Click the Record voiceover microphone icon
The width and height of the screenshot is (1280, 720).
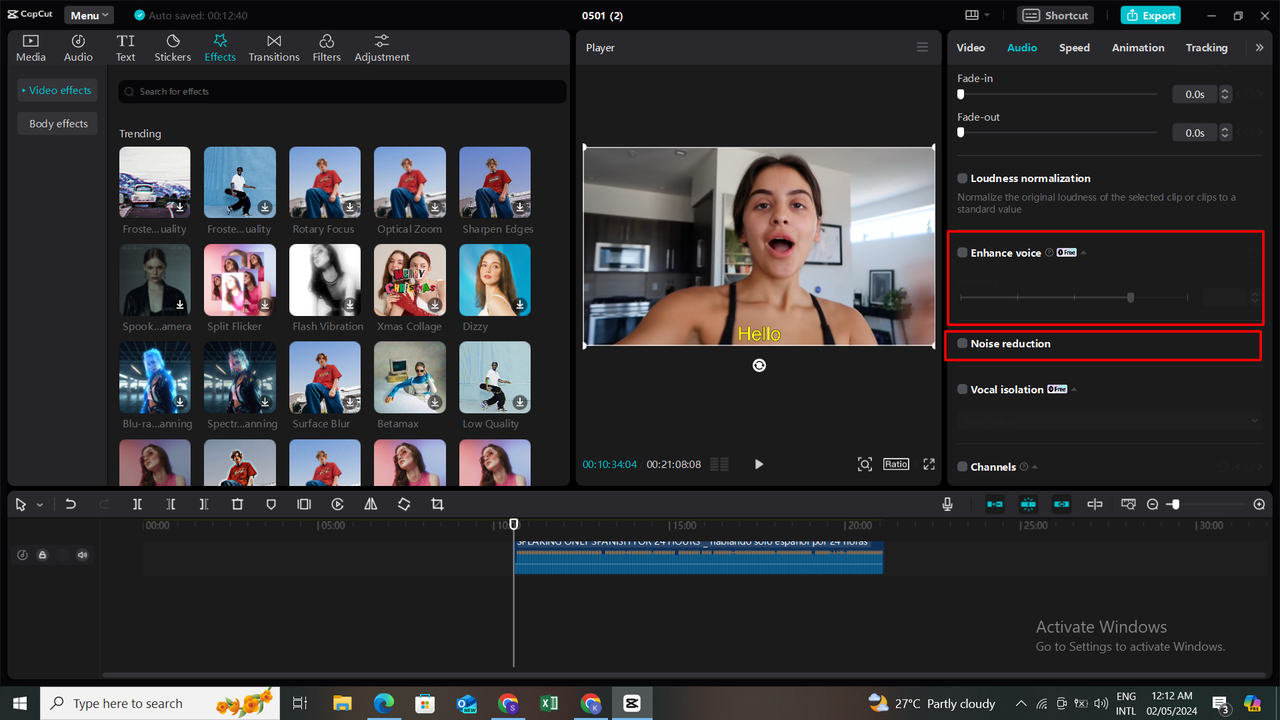point(946,504)
